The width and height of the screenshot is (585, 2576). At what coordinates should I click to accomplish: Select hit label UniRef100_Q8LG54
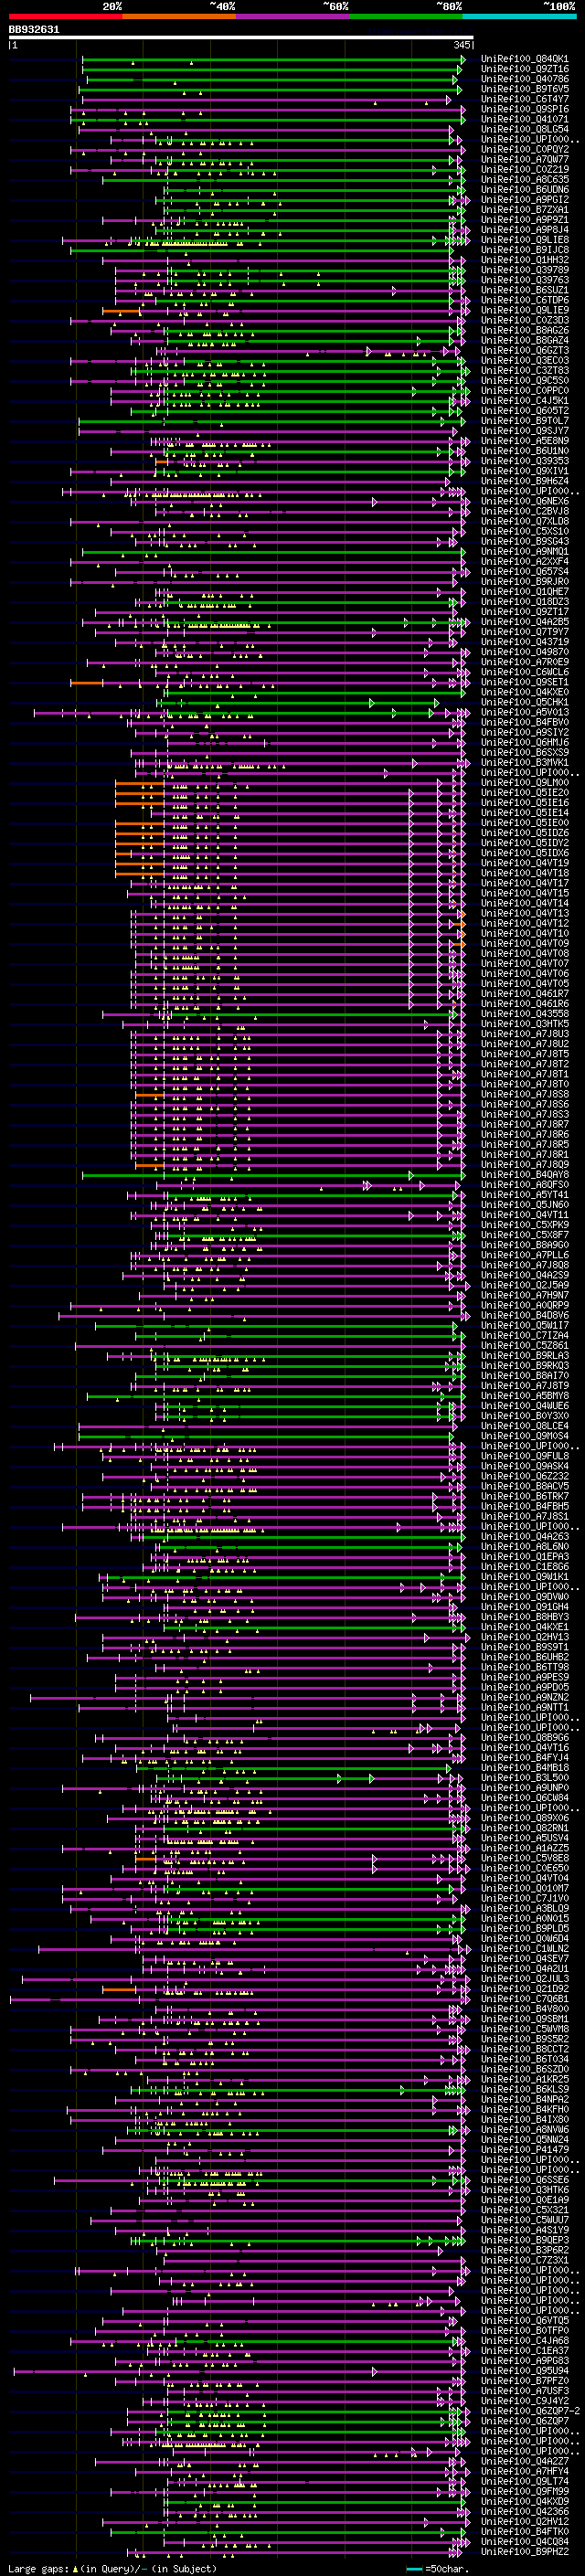click(525, 129)
